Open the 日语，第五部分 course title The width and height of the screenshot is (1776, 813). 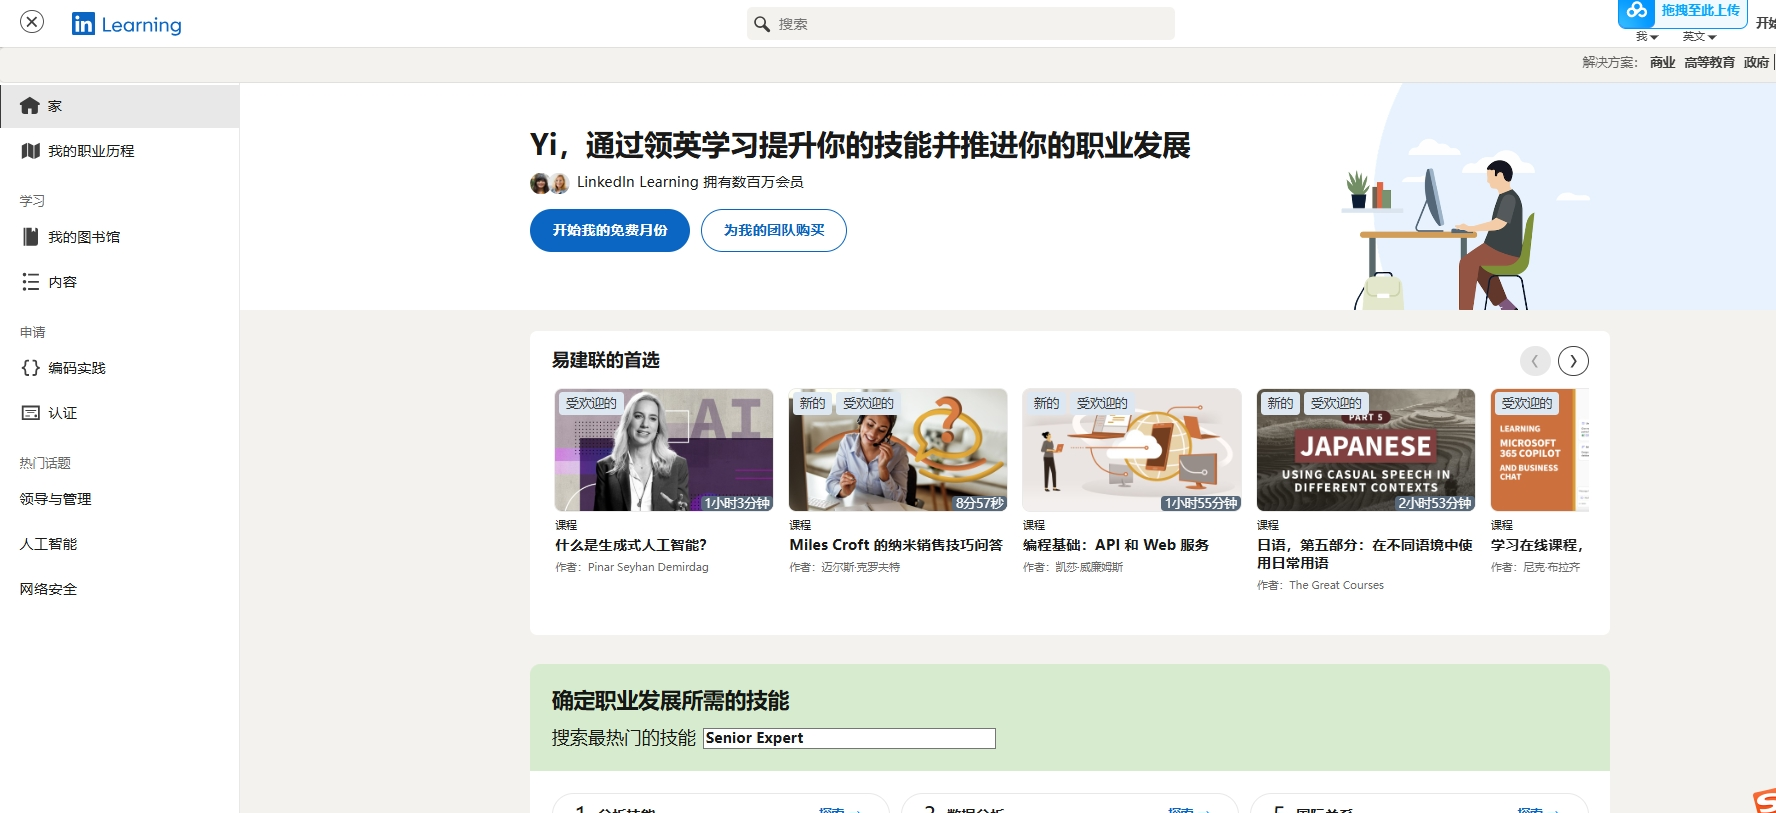1365,554
